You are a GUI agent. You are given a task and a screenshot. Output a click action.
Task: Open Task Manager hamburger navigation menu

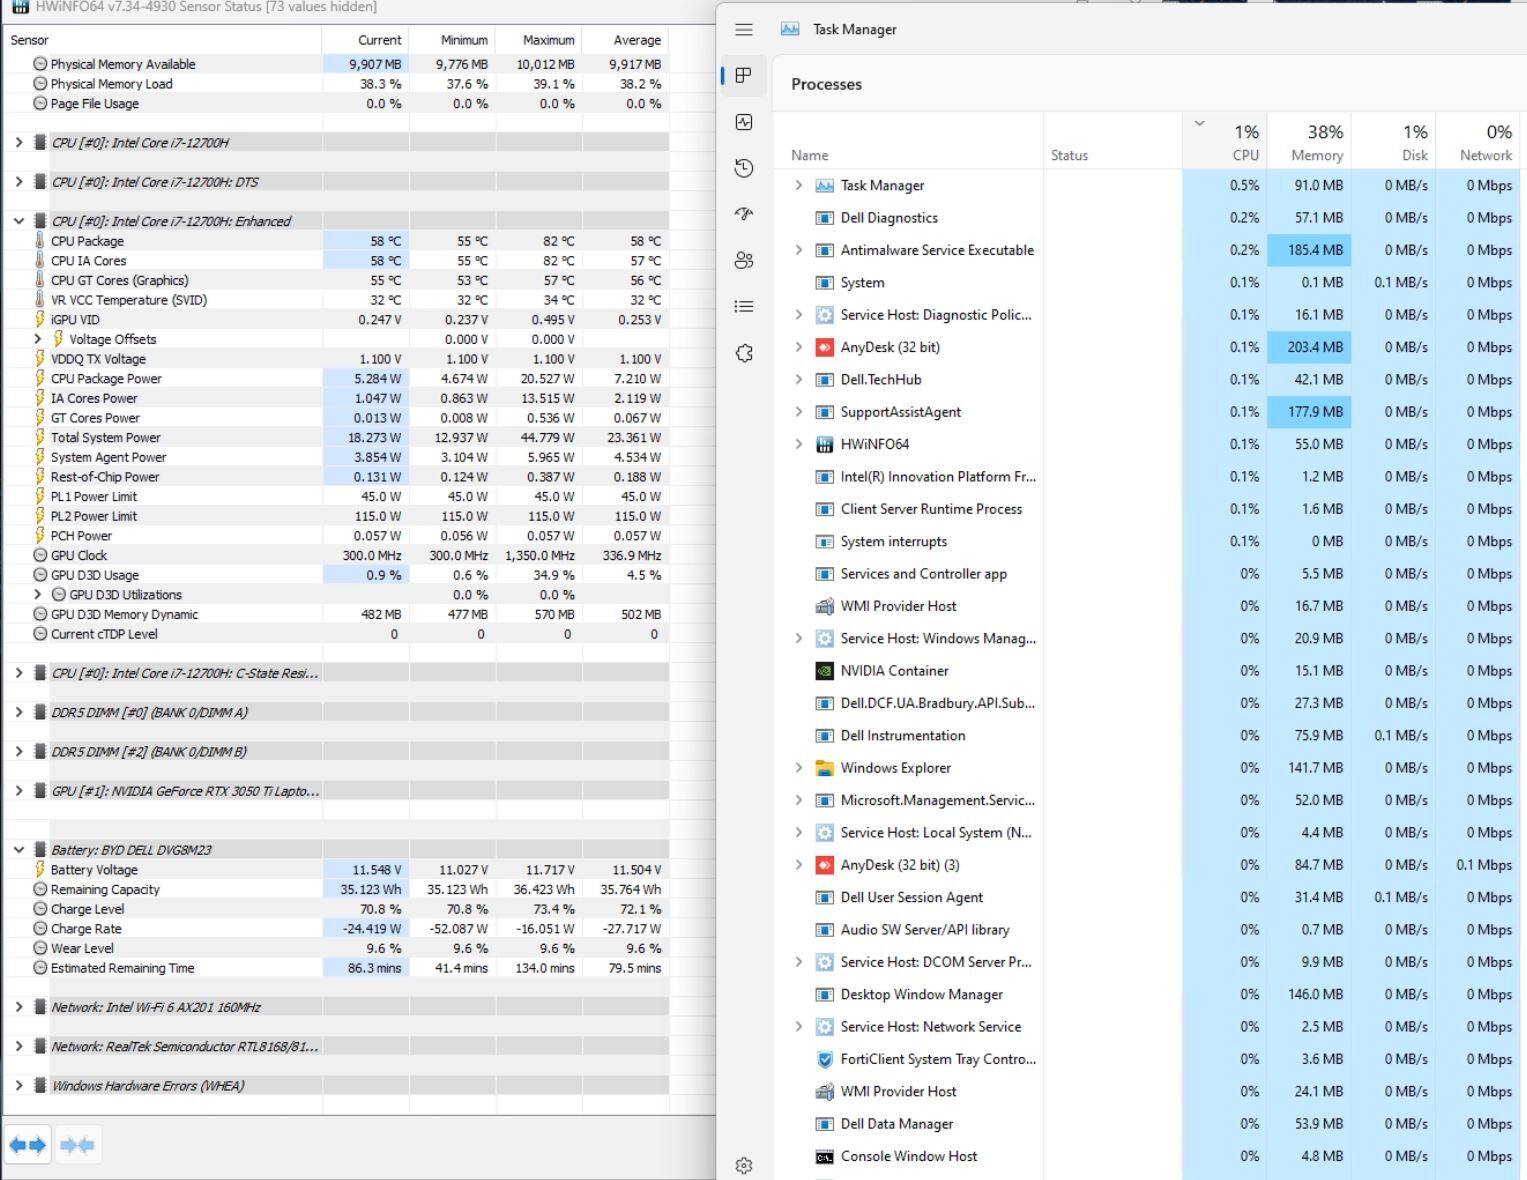pyautogui.click(x=743, y=30)
